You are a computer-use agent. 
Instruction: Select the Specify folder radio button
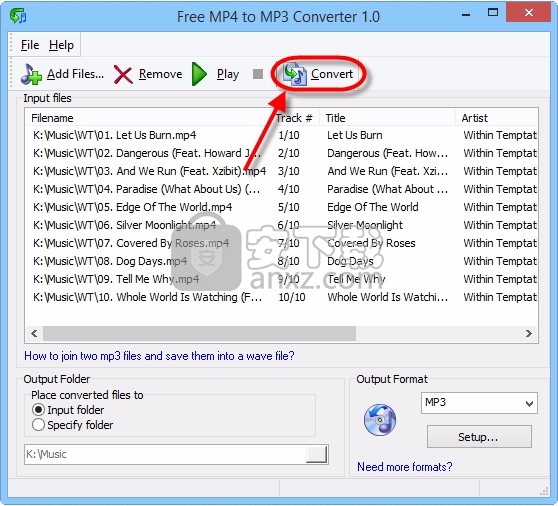coord(38,425)
